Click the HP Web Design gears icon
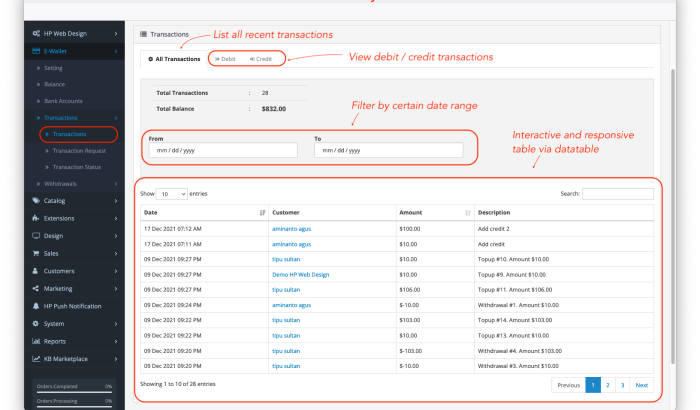This screenshot has height=410, width=700. tap(36, 33)
